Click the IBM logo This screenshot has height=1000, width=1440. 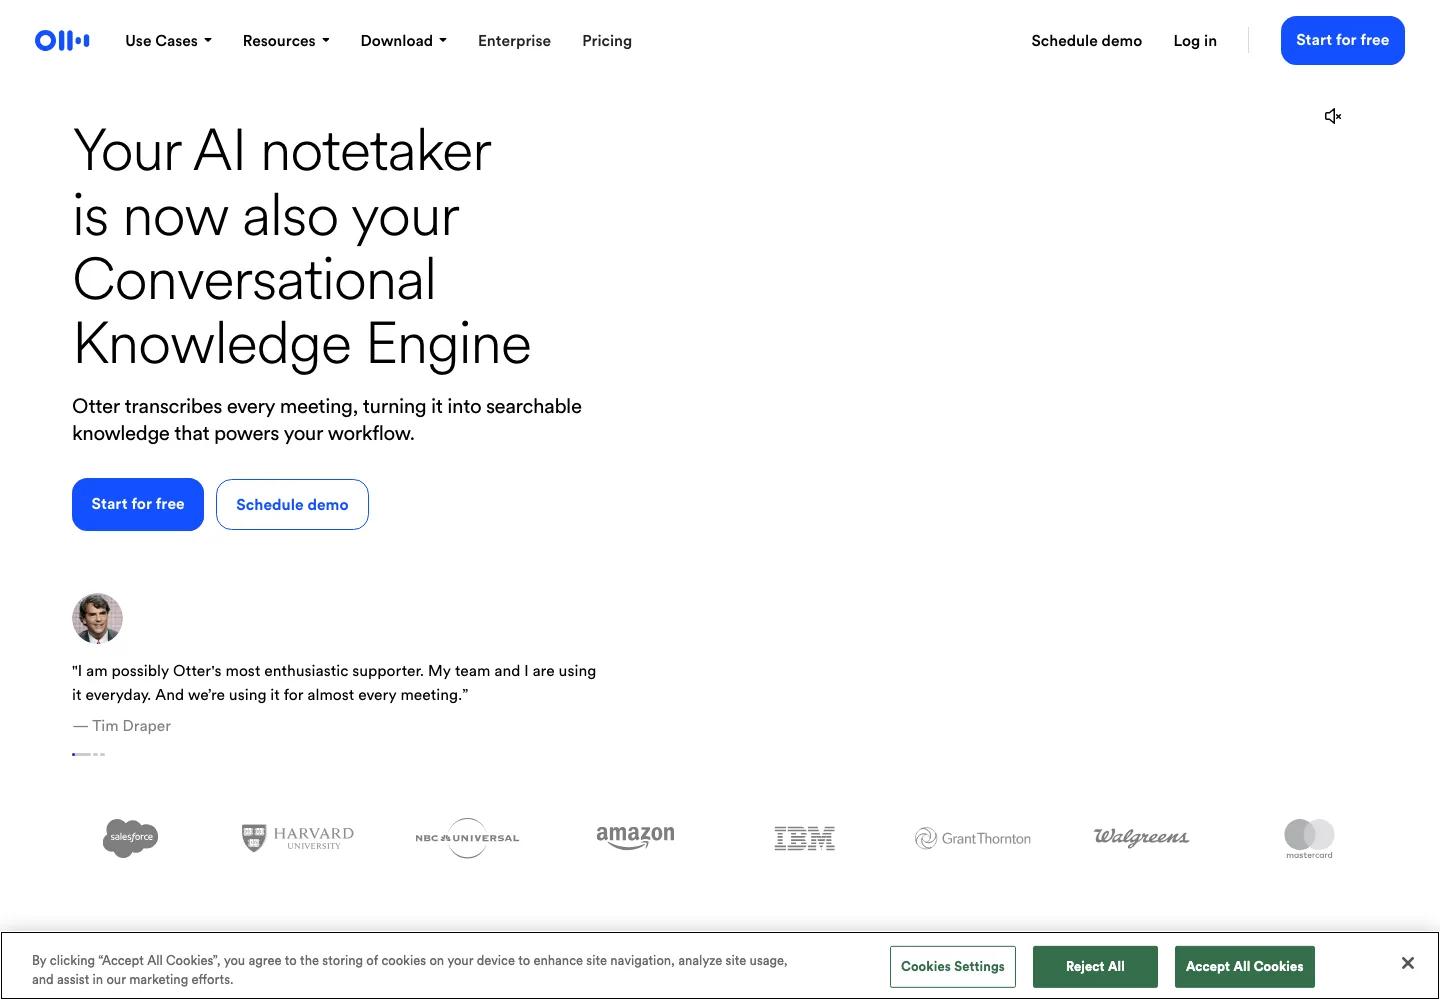coord(804,838)
